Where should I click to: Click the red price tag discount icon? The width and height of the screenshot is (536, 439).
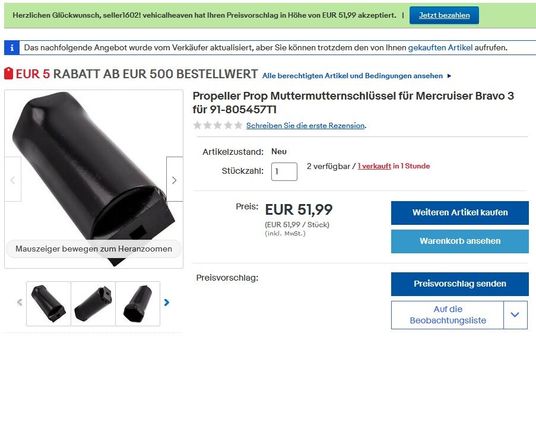pyautogui.click(x=9, y=74)
